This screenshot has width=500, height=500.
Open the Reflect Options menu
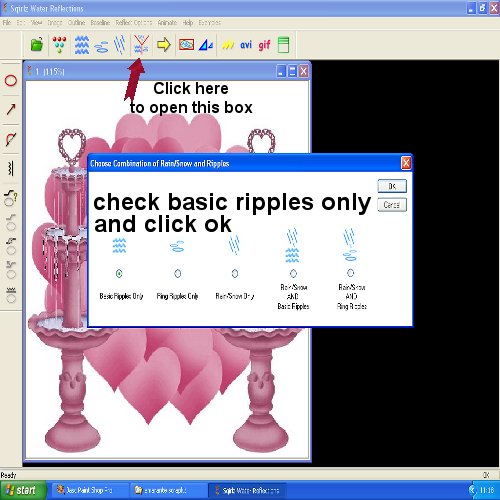pyautogui.click(x=134, y=23)
